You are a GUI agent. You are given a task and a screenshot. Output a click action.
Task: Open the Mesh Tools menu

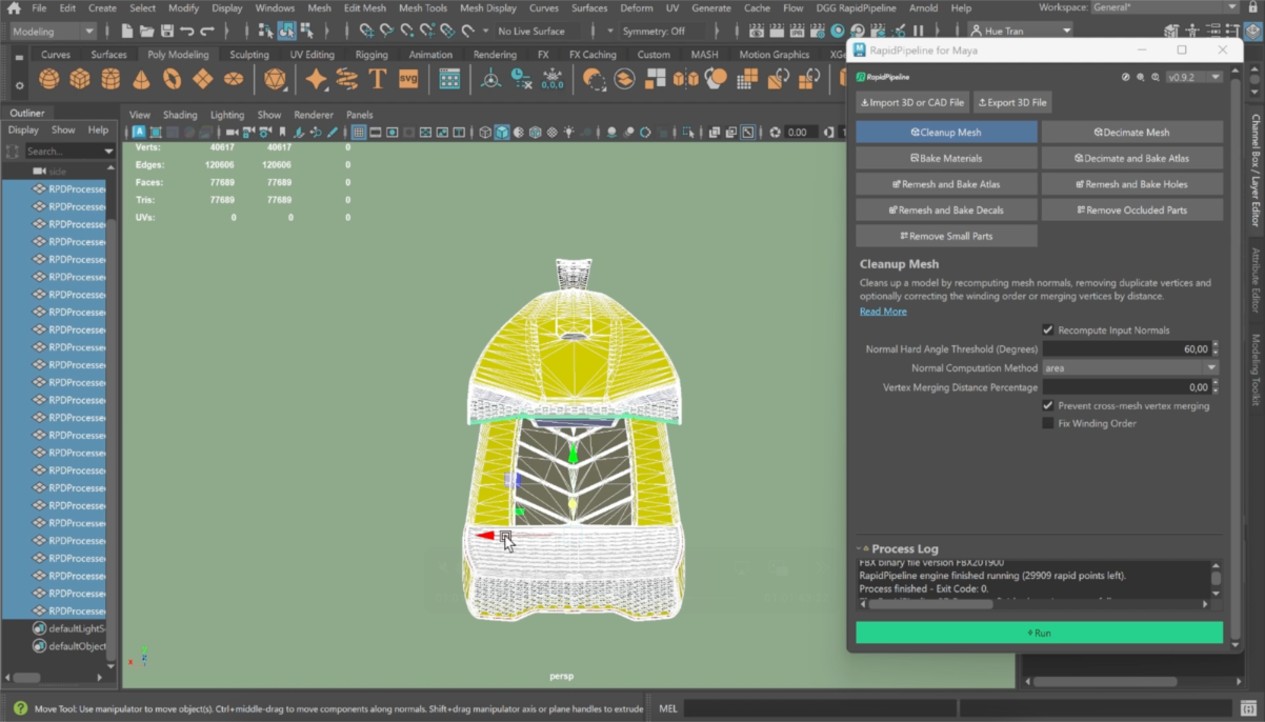click(x=423, y=8)
